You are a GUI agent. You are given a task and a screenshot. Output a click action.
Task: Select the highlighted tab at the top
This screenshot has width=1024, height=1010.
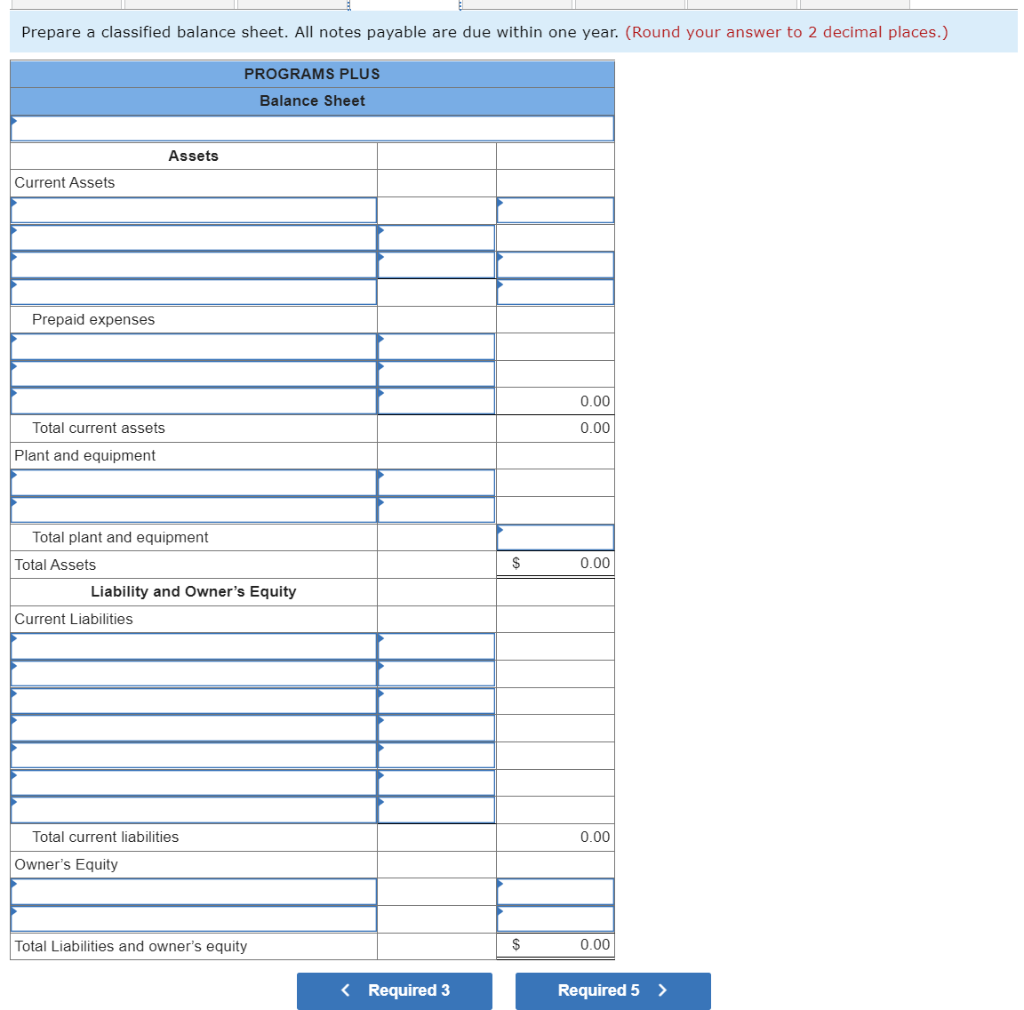point(403,5)
